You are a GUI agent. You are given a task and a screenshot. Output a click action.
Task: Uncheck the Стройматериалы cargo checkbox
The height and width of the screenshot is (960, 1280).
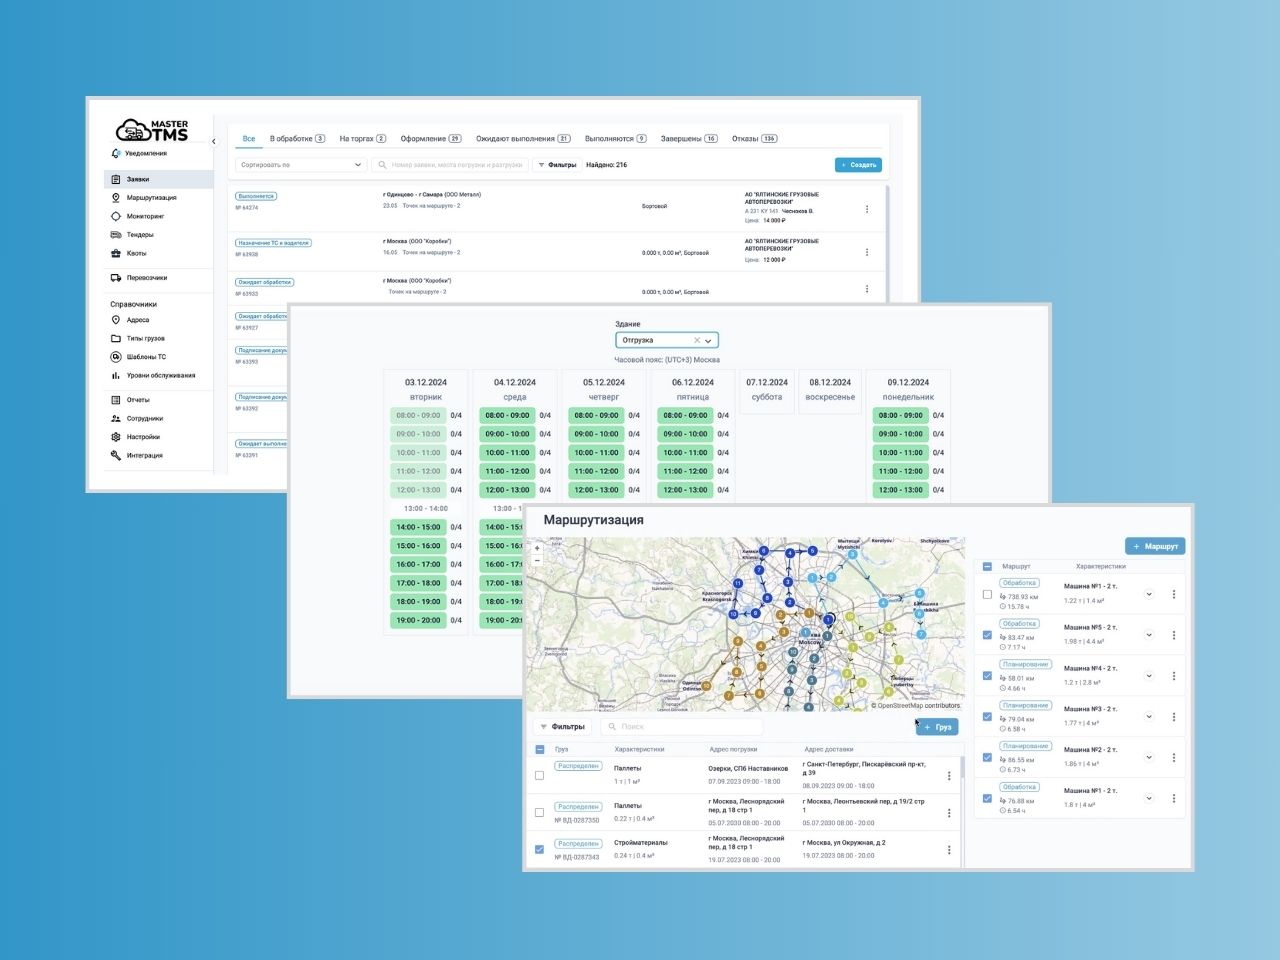[540, 849]
